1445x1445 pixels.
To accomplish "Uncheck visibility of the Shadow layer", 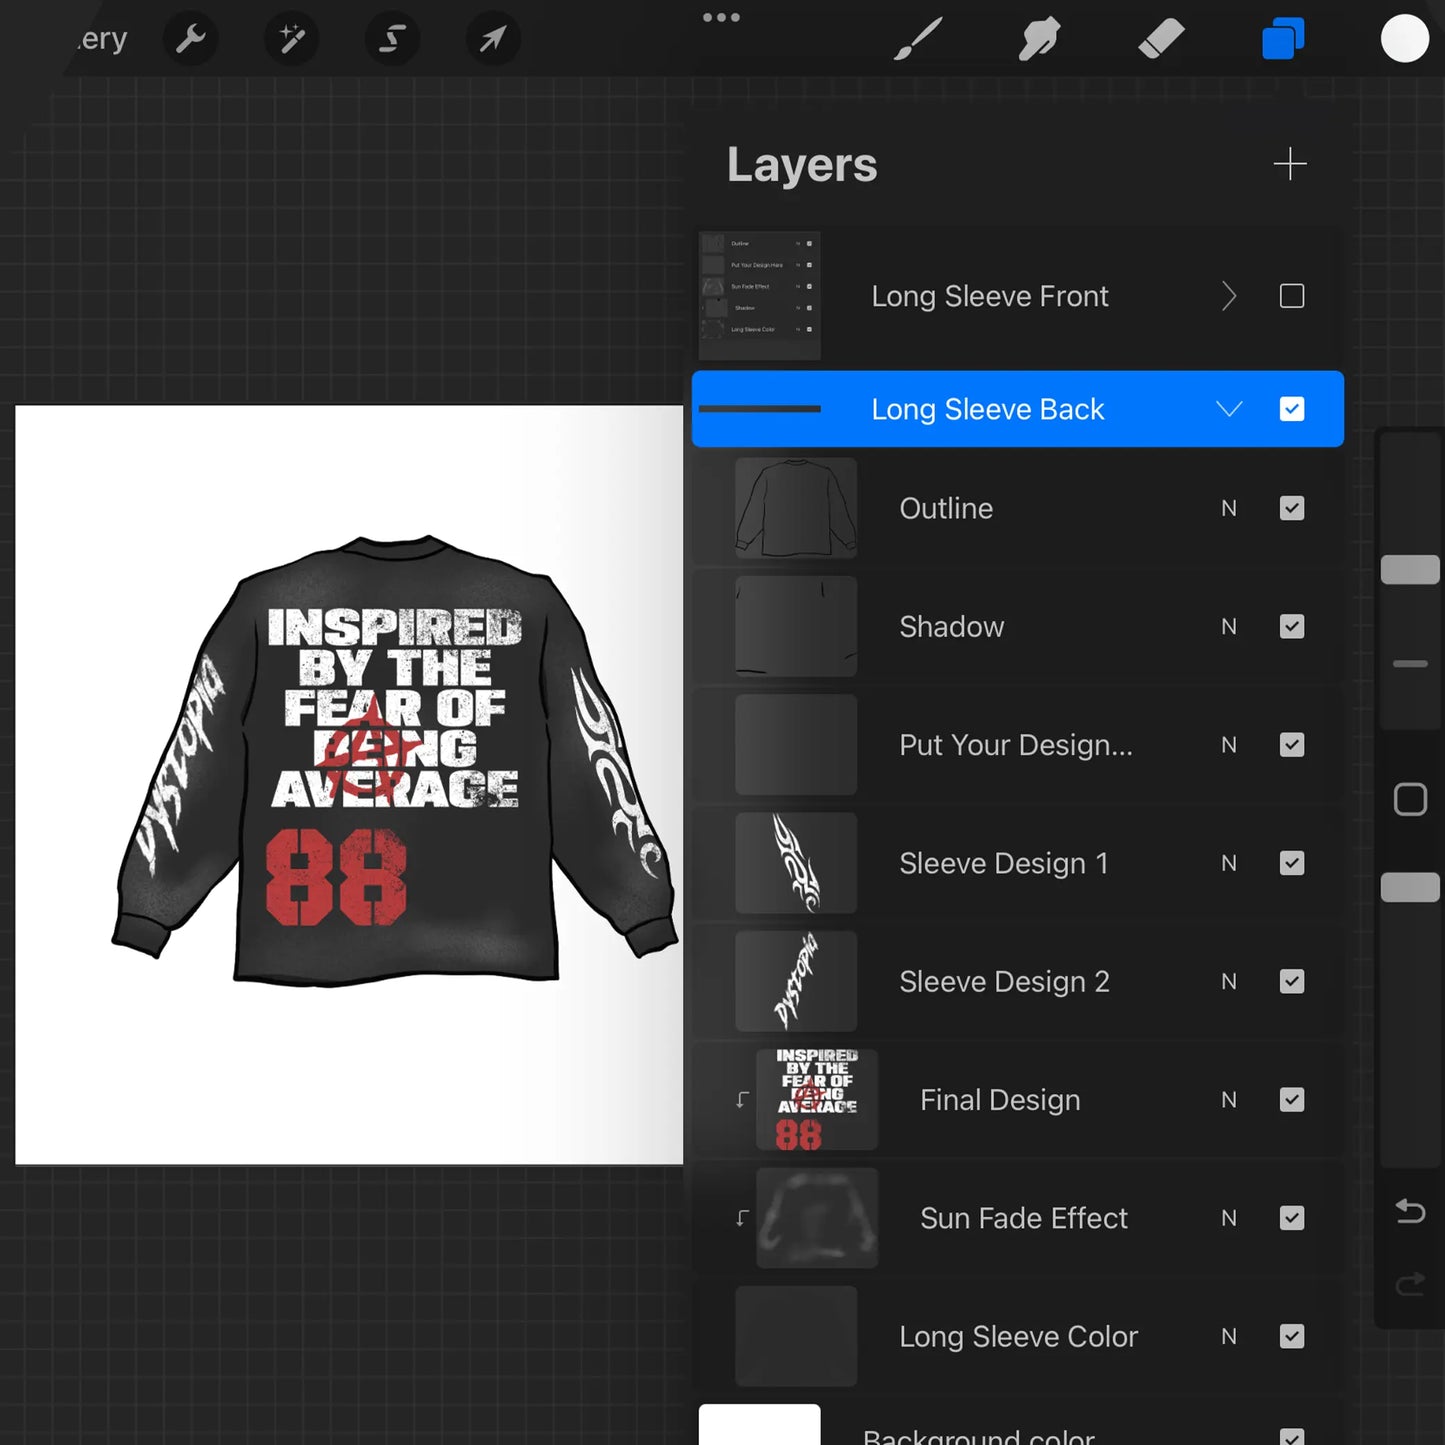I will click(1291, 626).
